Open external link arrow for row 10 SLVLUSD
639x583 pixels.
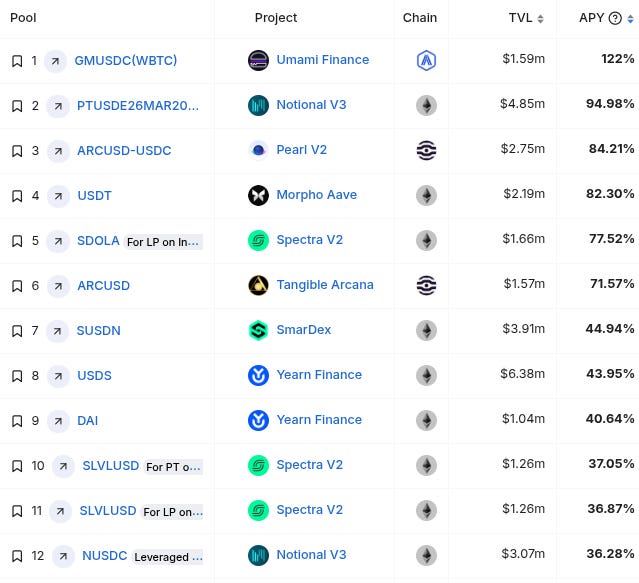[x=63, y=466]
